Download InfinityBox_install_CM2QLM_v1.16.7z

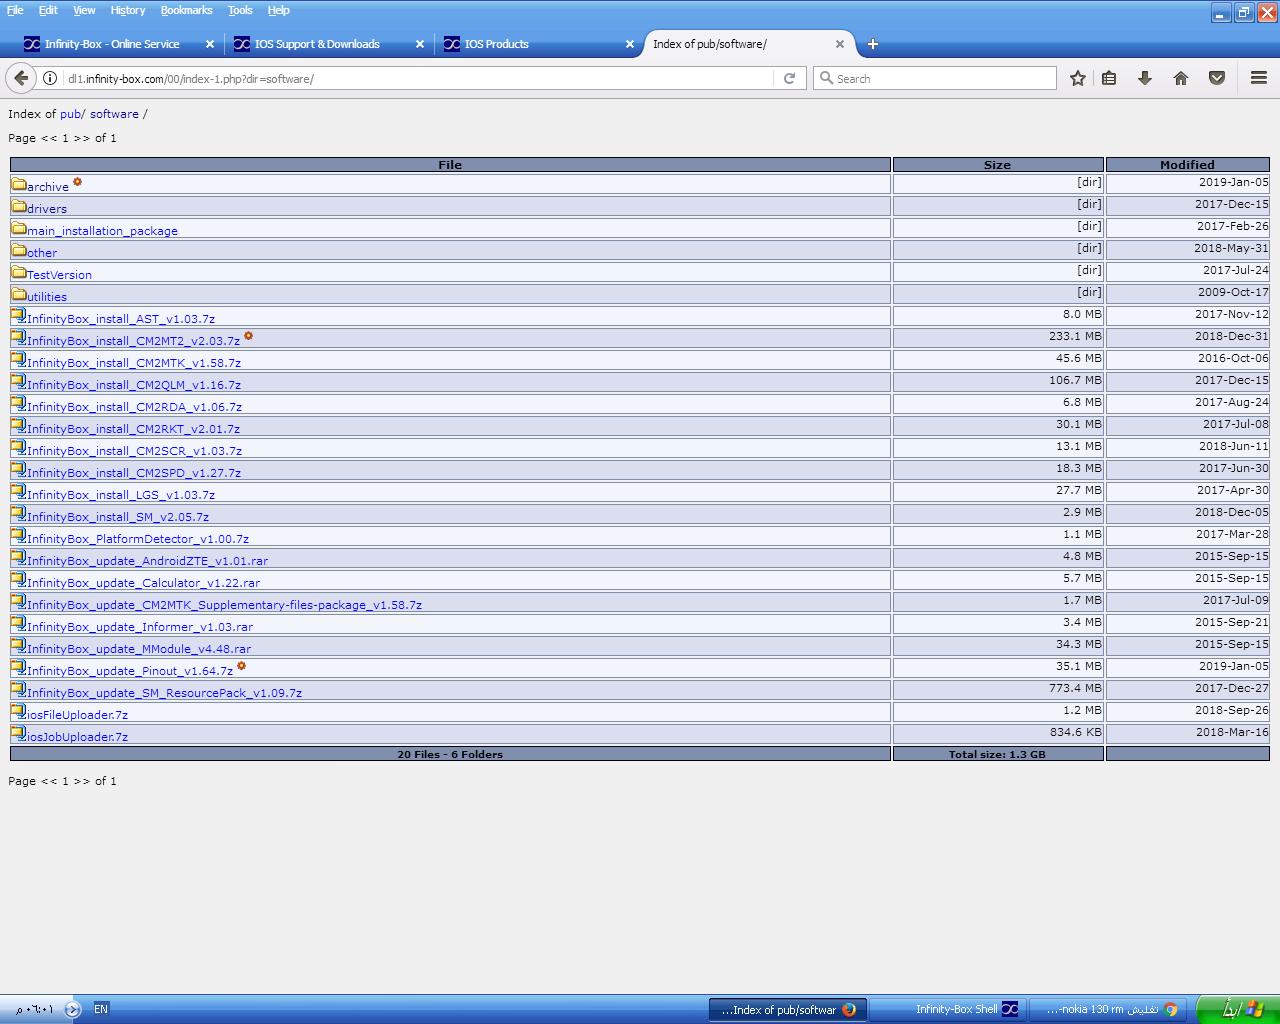pyautogui.click(x=134, y=385)
